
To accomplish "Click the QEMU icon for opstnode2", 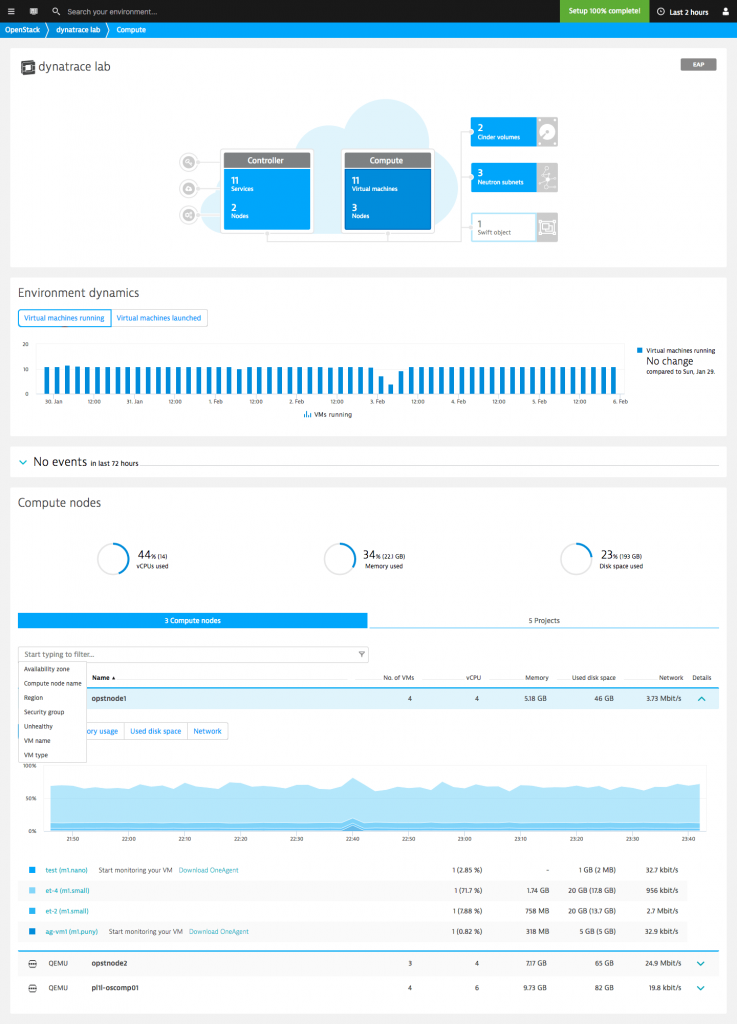I will [33, 963].
